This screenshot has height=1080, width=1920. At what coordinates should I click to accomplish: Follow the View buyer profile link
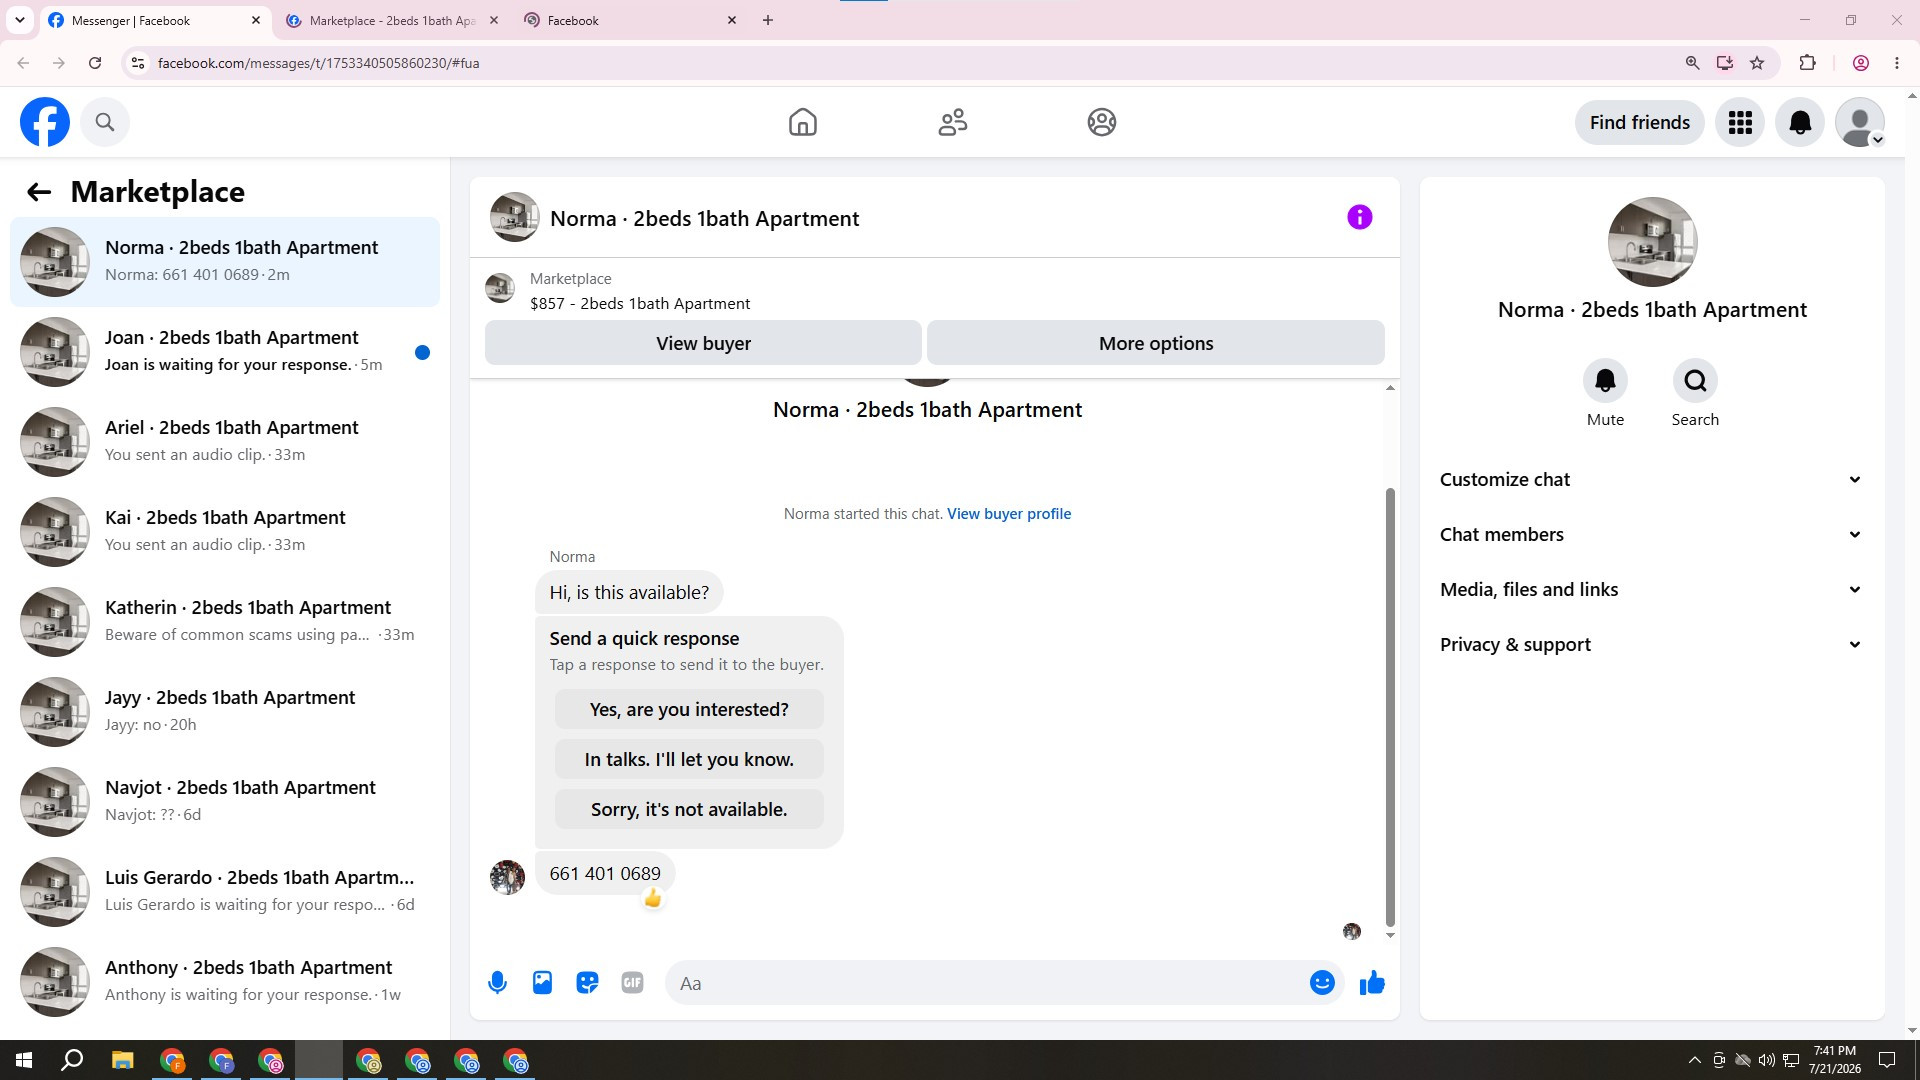tap(1009, 514)
